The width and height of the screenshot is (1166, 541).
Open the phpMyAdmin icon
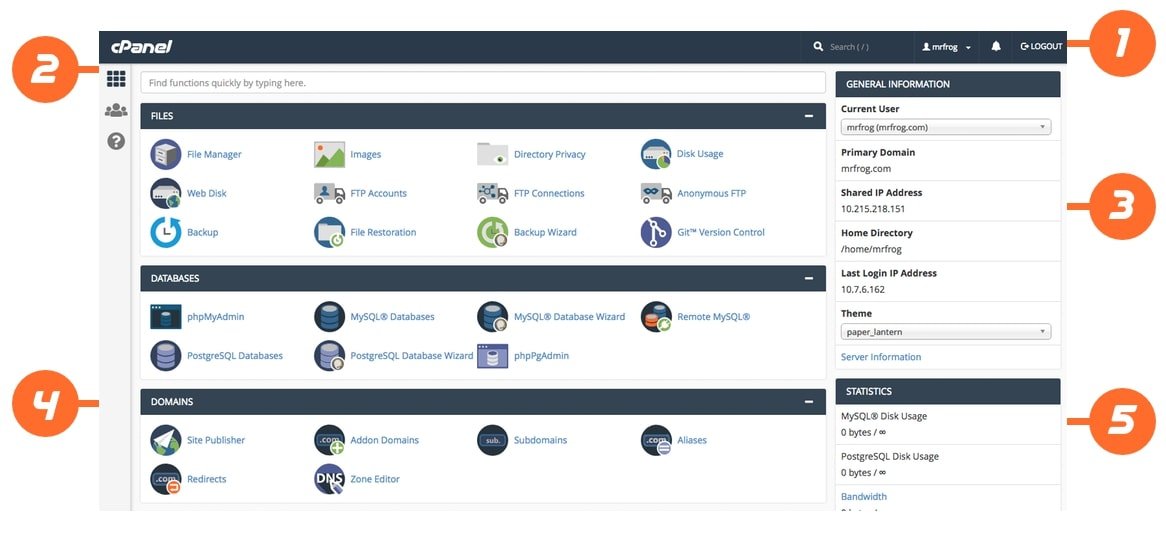pos(166,317)
